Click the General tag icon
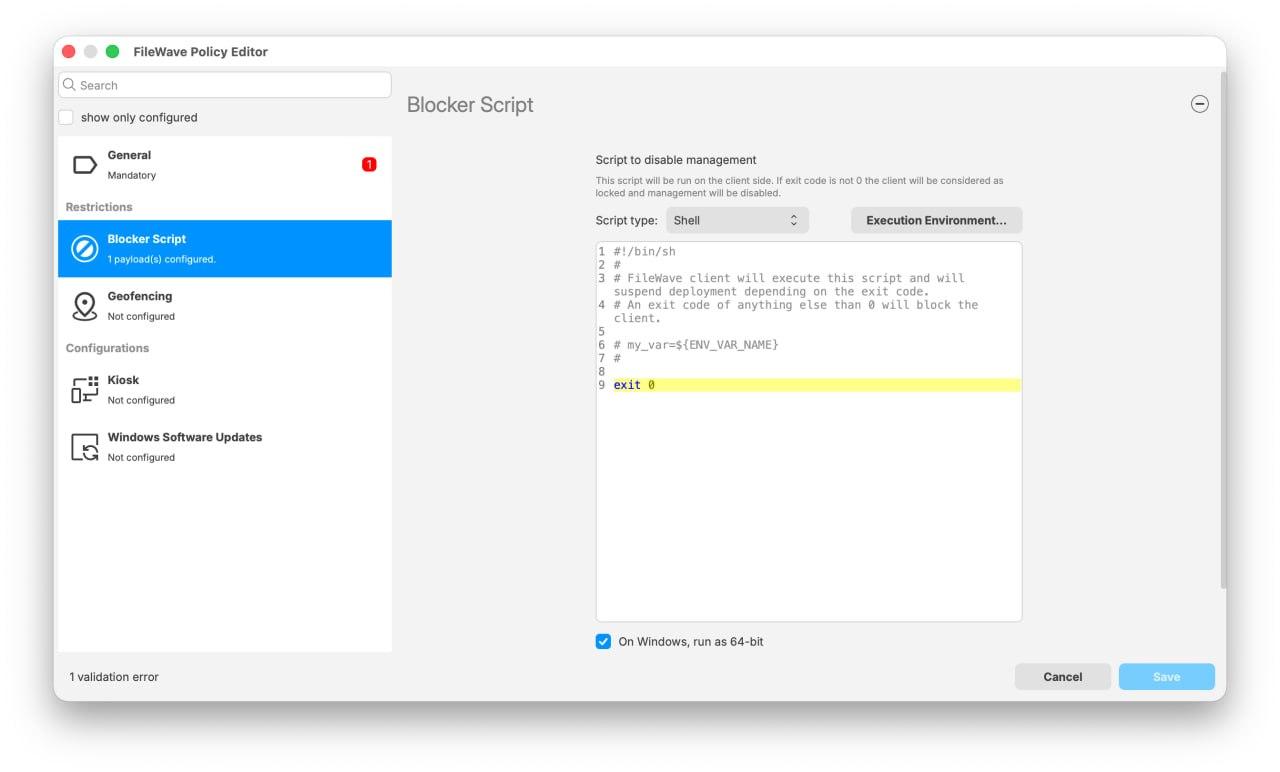The height and width of the screenshot is (772, 1280). (x=85, y=165)
